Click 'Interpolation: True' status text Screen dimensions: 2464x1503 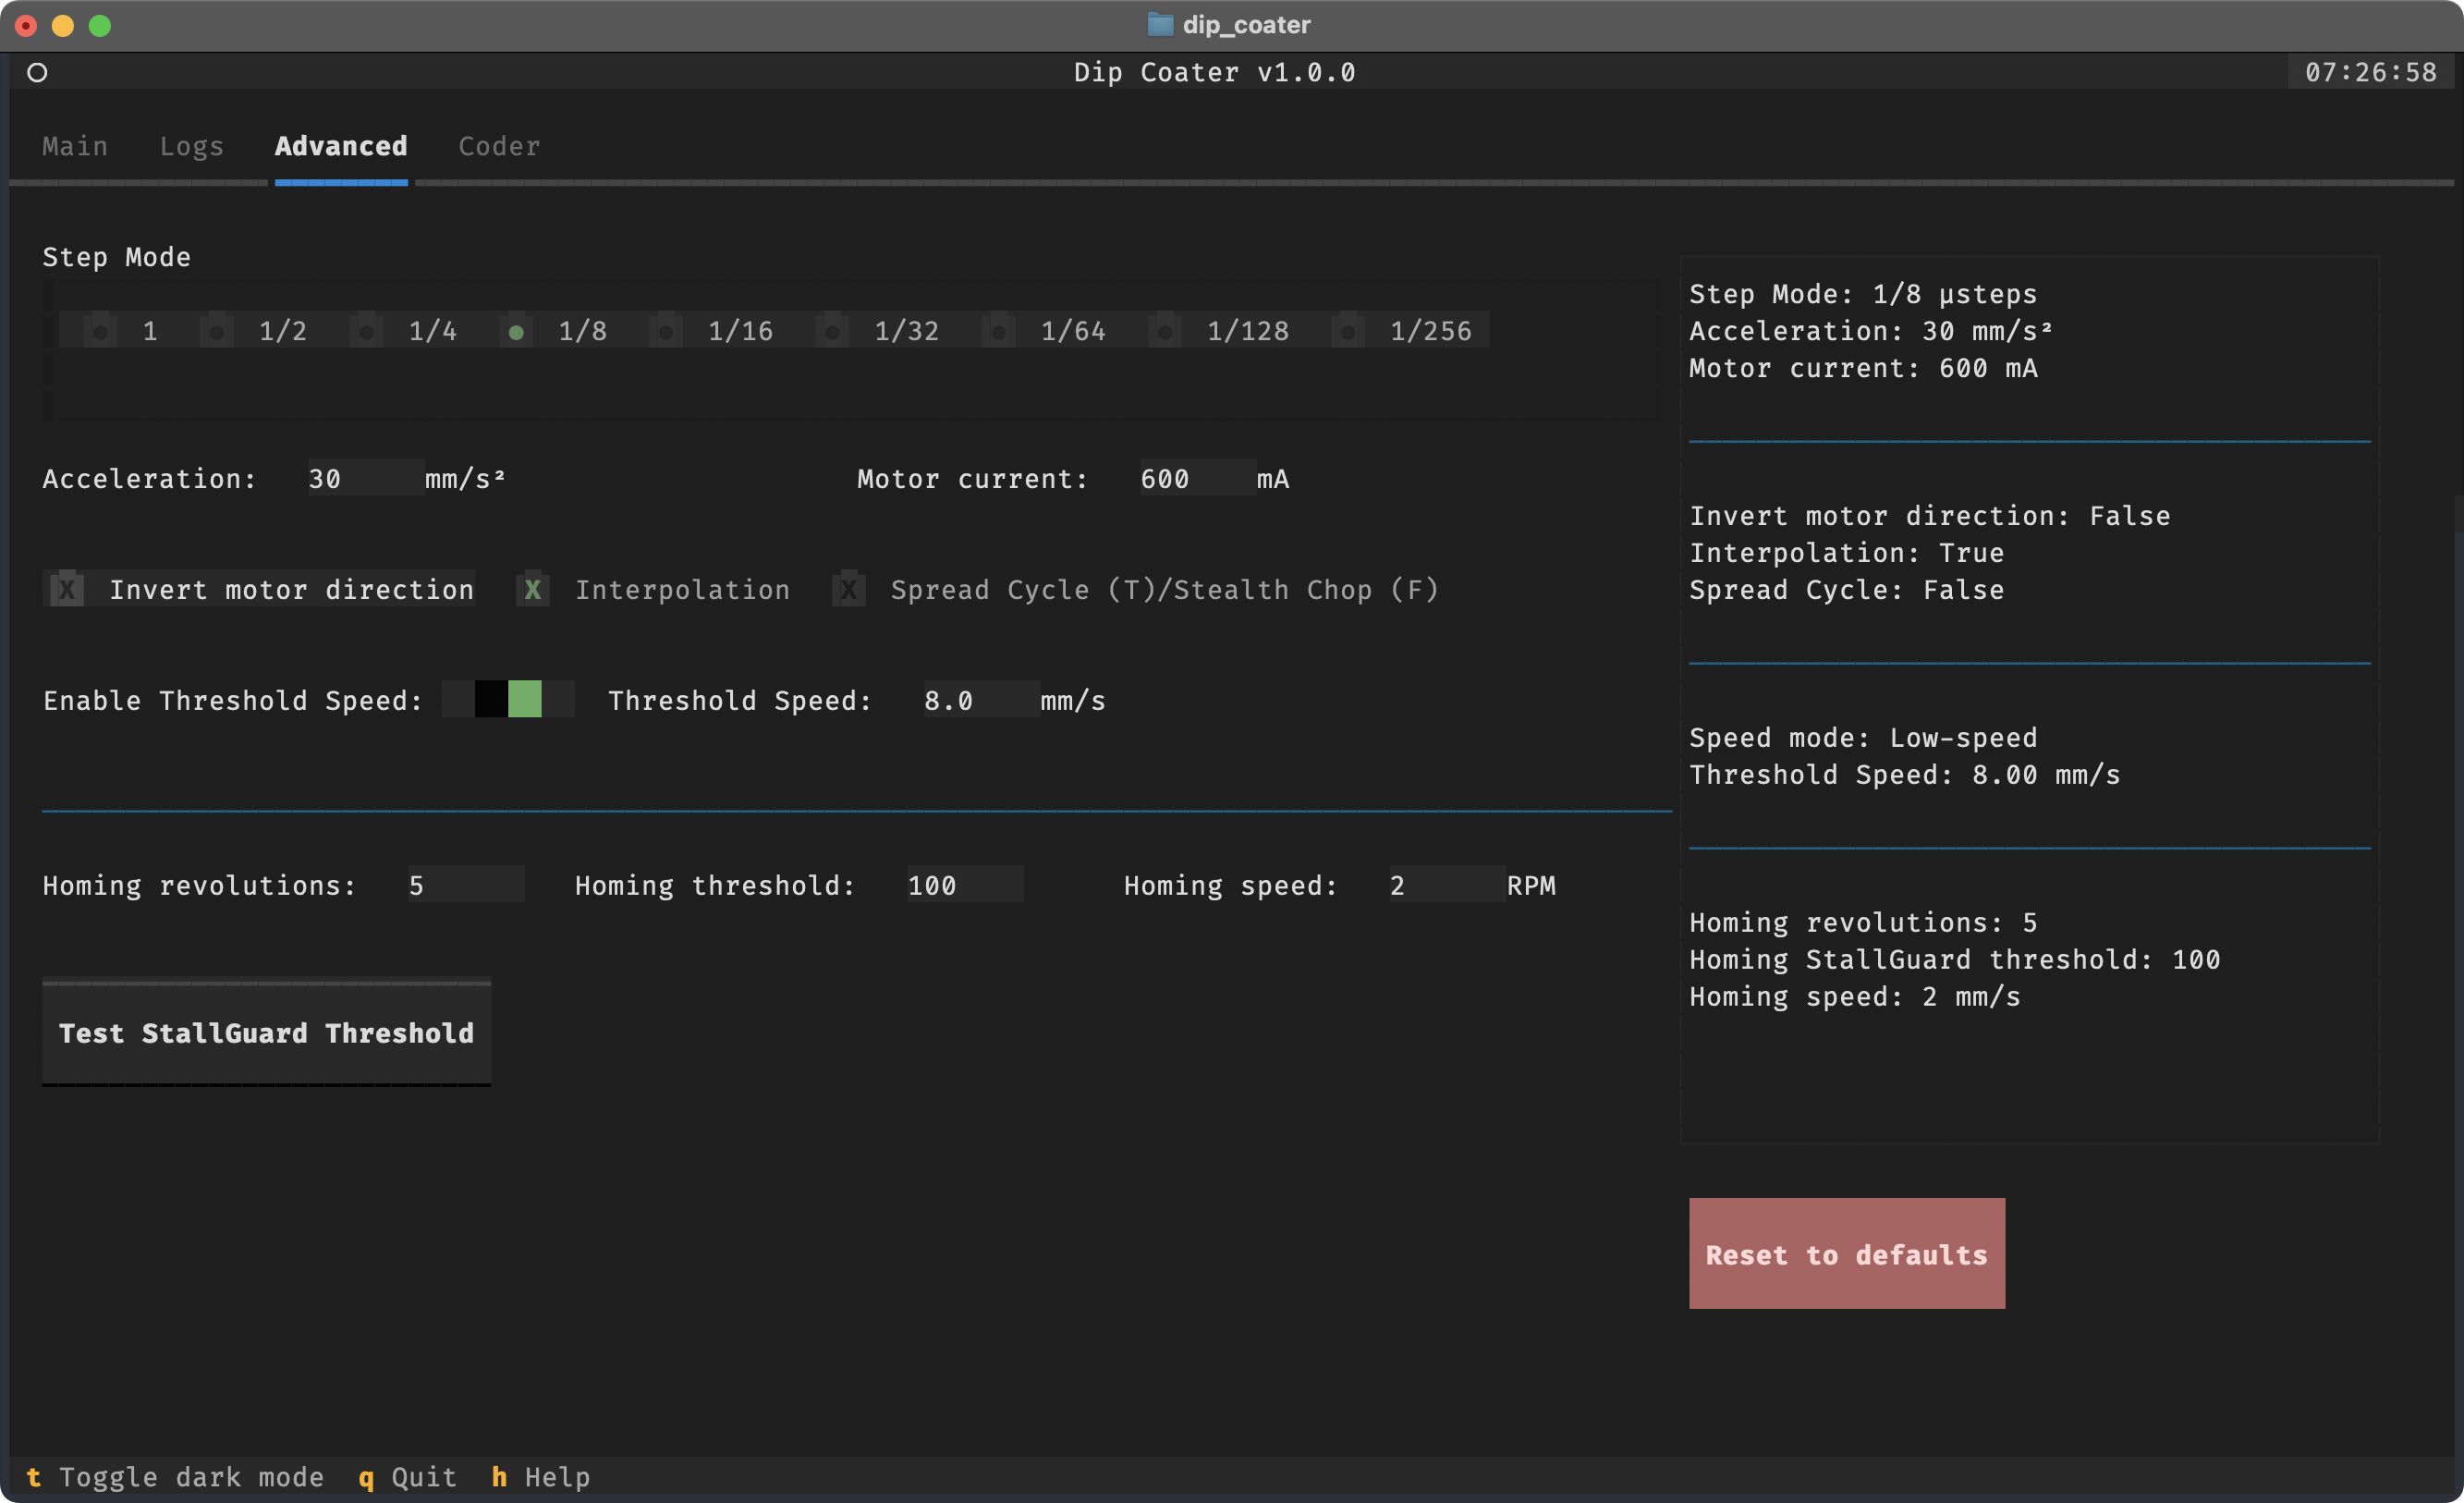1847,553
